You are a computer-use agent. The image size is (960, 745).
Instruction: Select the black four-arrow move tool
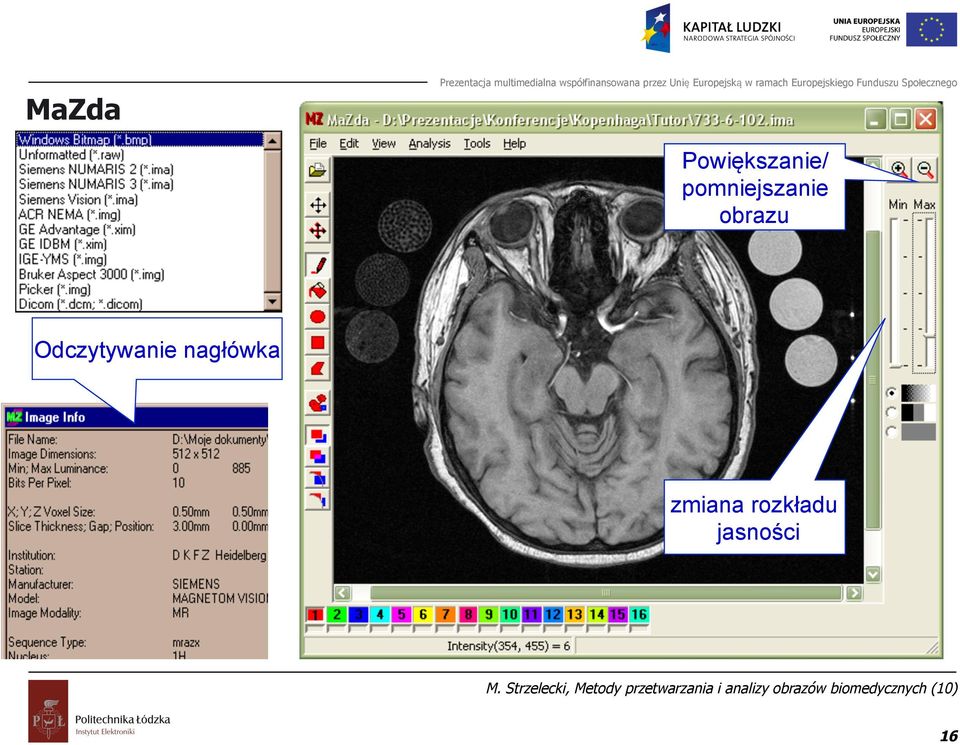click(x=317, y=205)
